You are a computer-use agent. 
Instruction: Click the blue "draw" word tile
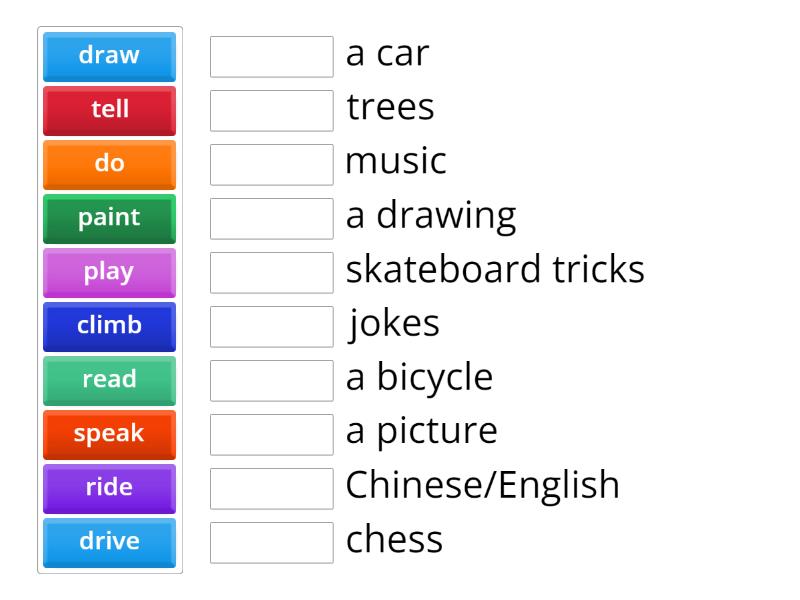click(x=110, y=56)
